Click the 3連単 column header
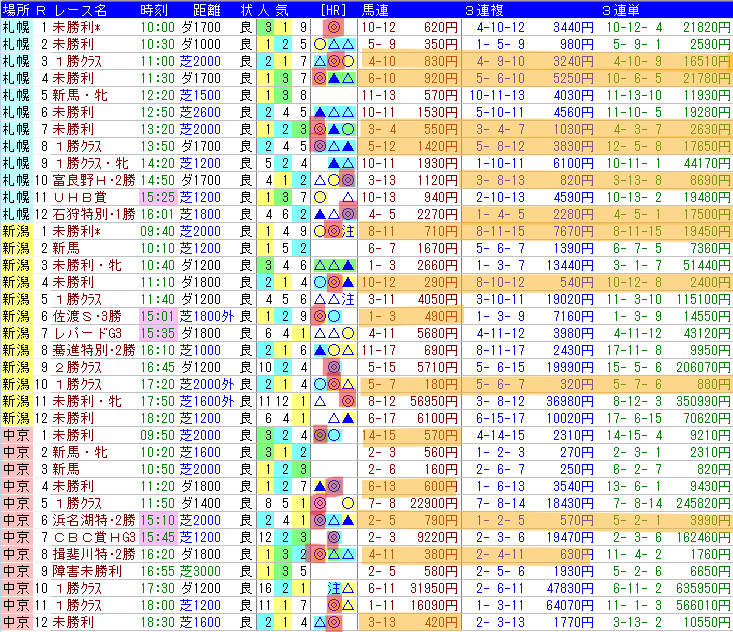 [x=621, y=10]
